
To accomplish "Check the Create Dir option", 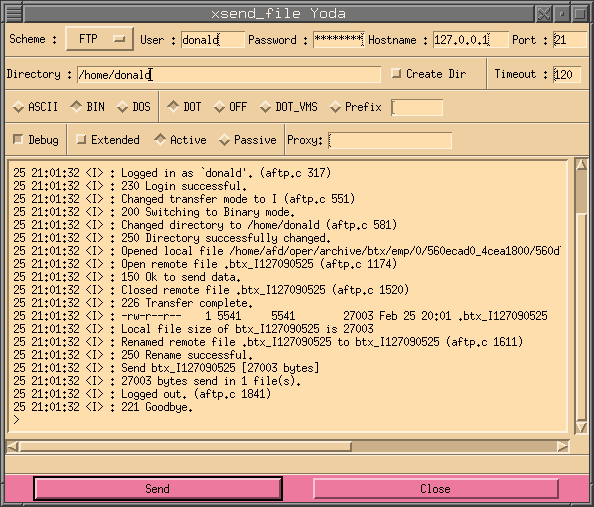I will pos(428,74).
